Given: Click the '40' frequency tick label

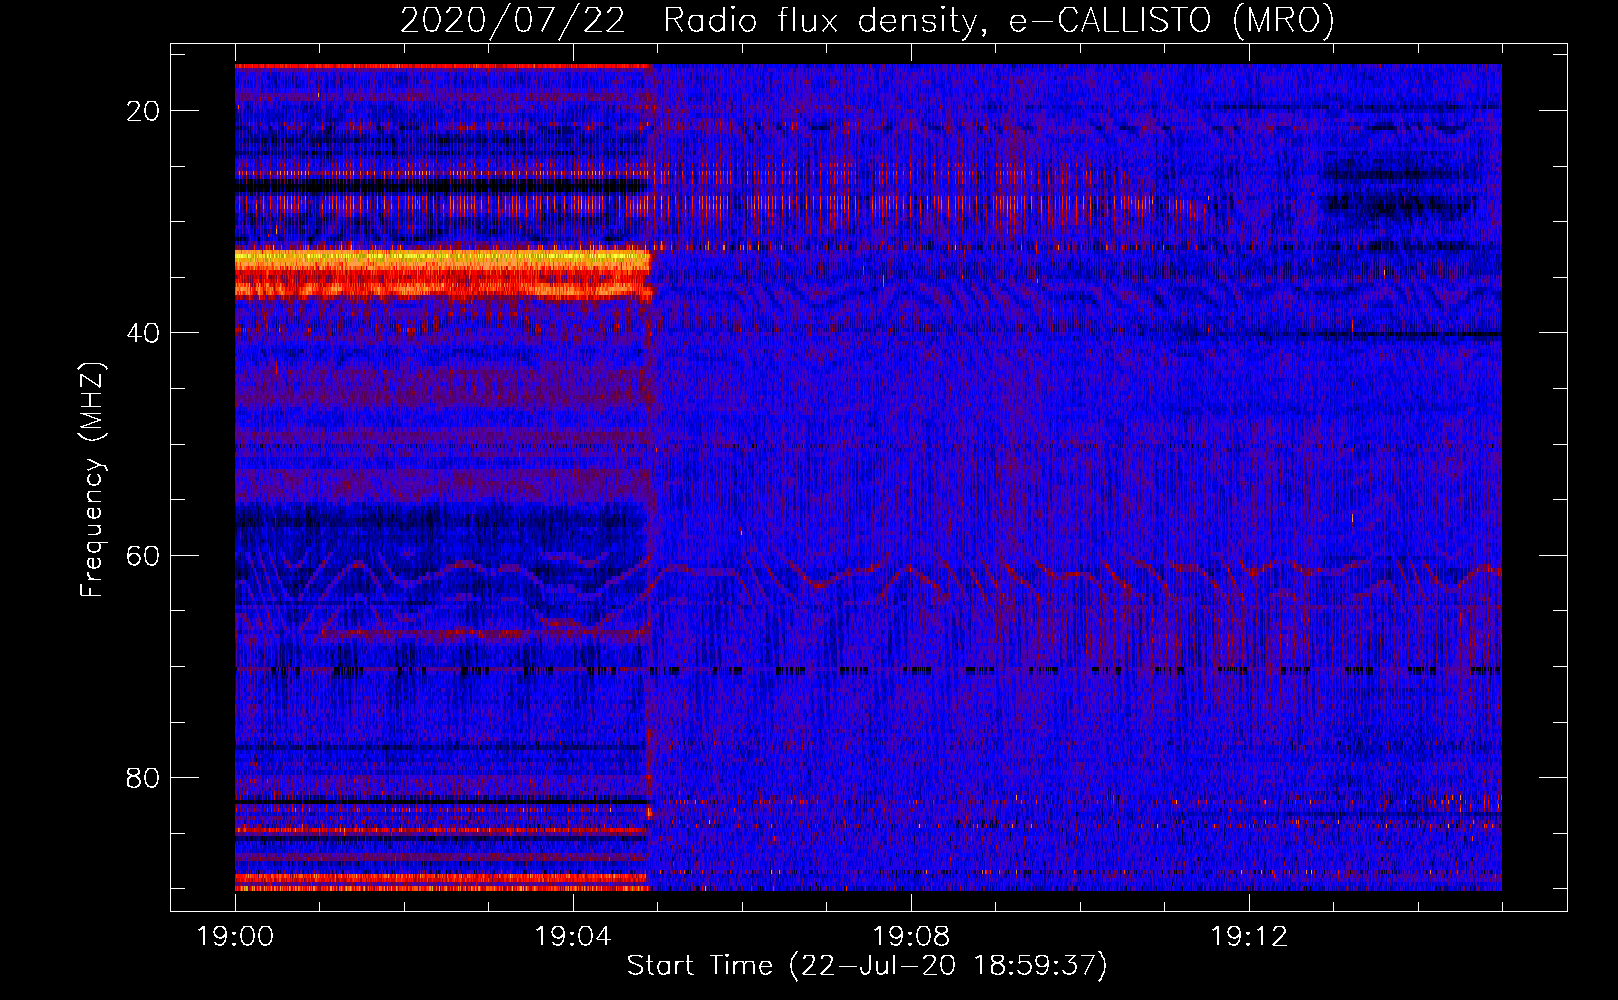Looking at the screenshot, I should 144,333.
